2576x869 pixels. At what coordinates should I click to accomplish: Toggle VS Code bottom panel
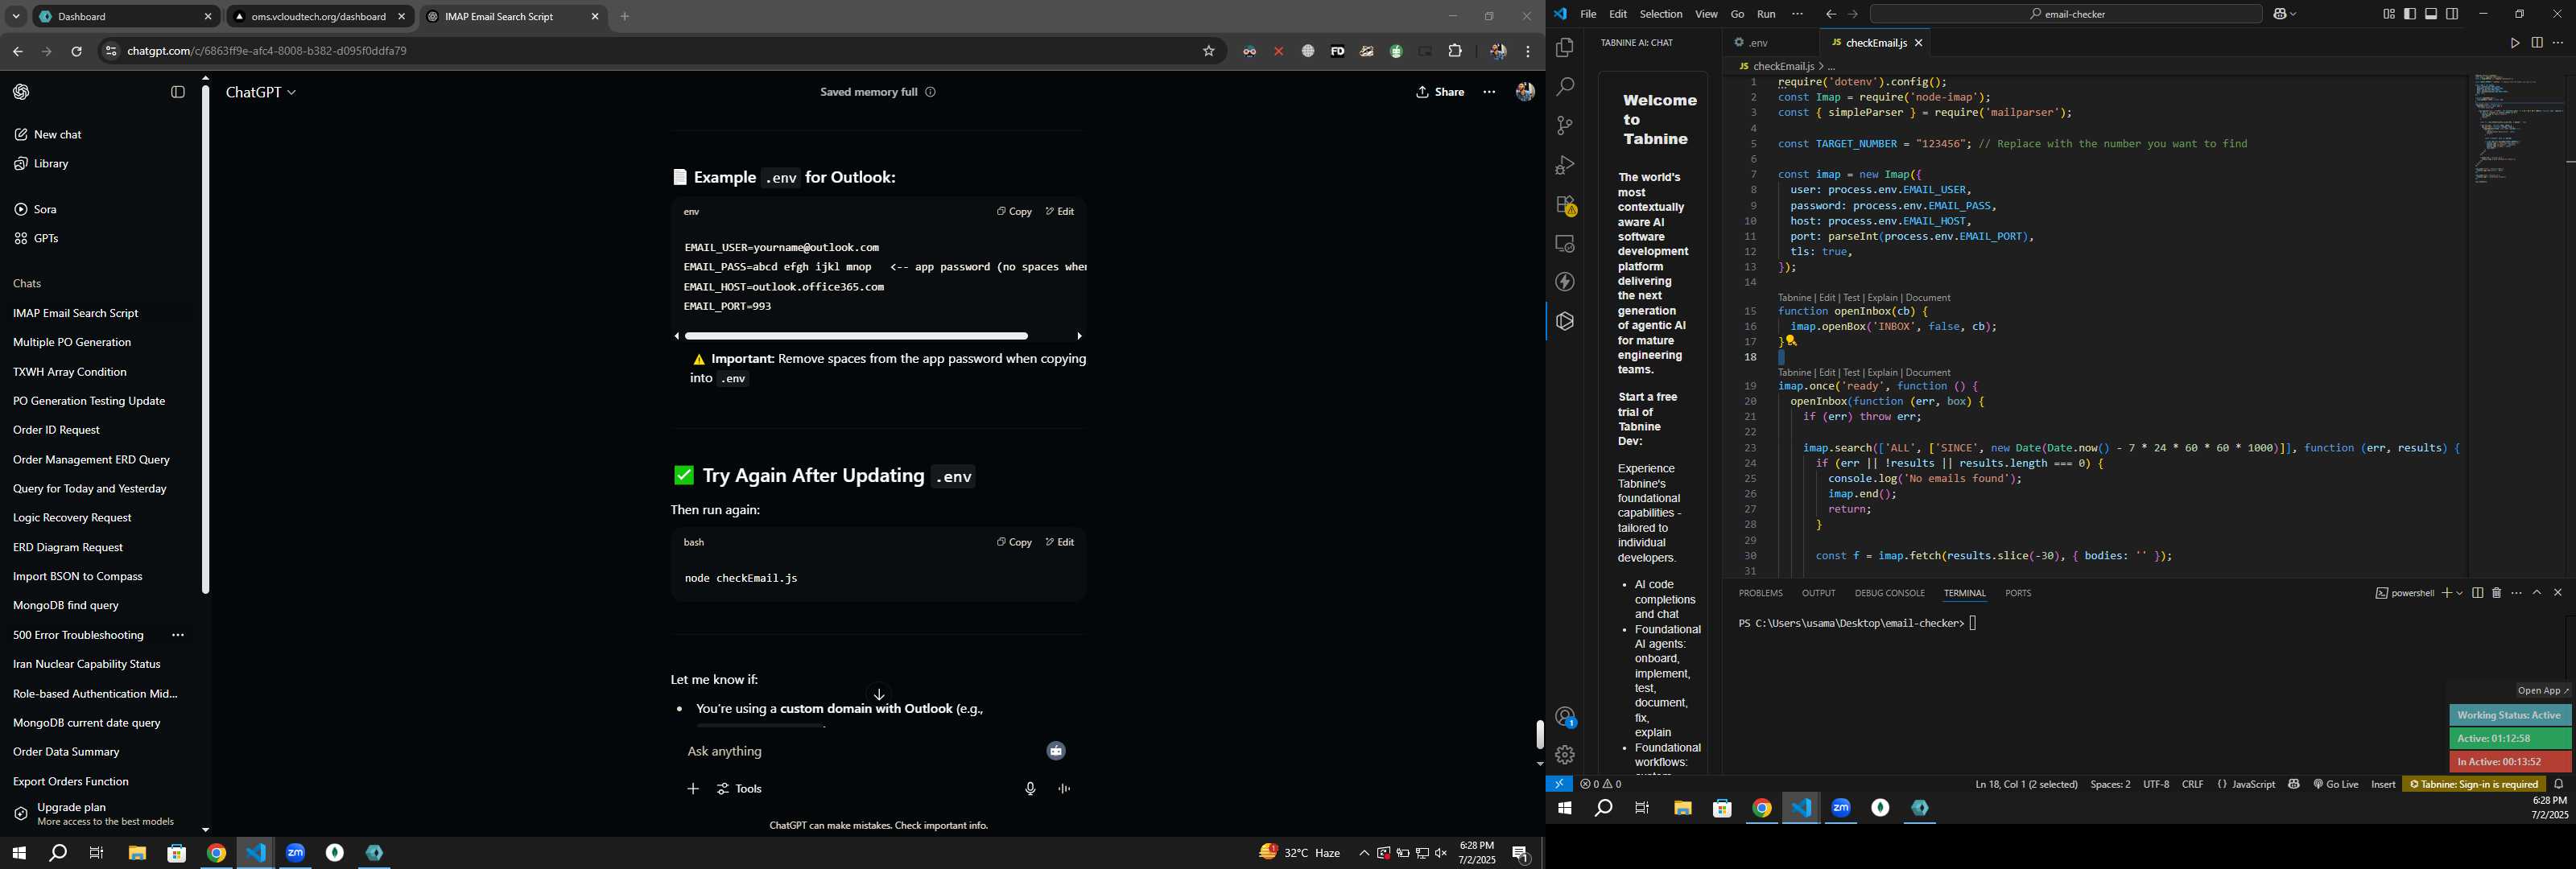[2431, 15]
